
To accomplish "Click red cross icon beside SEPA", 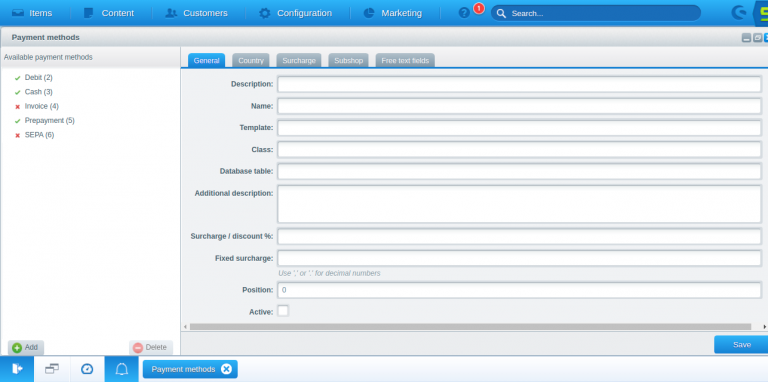I will [x=18, y=135].
